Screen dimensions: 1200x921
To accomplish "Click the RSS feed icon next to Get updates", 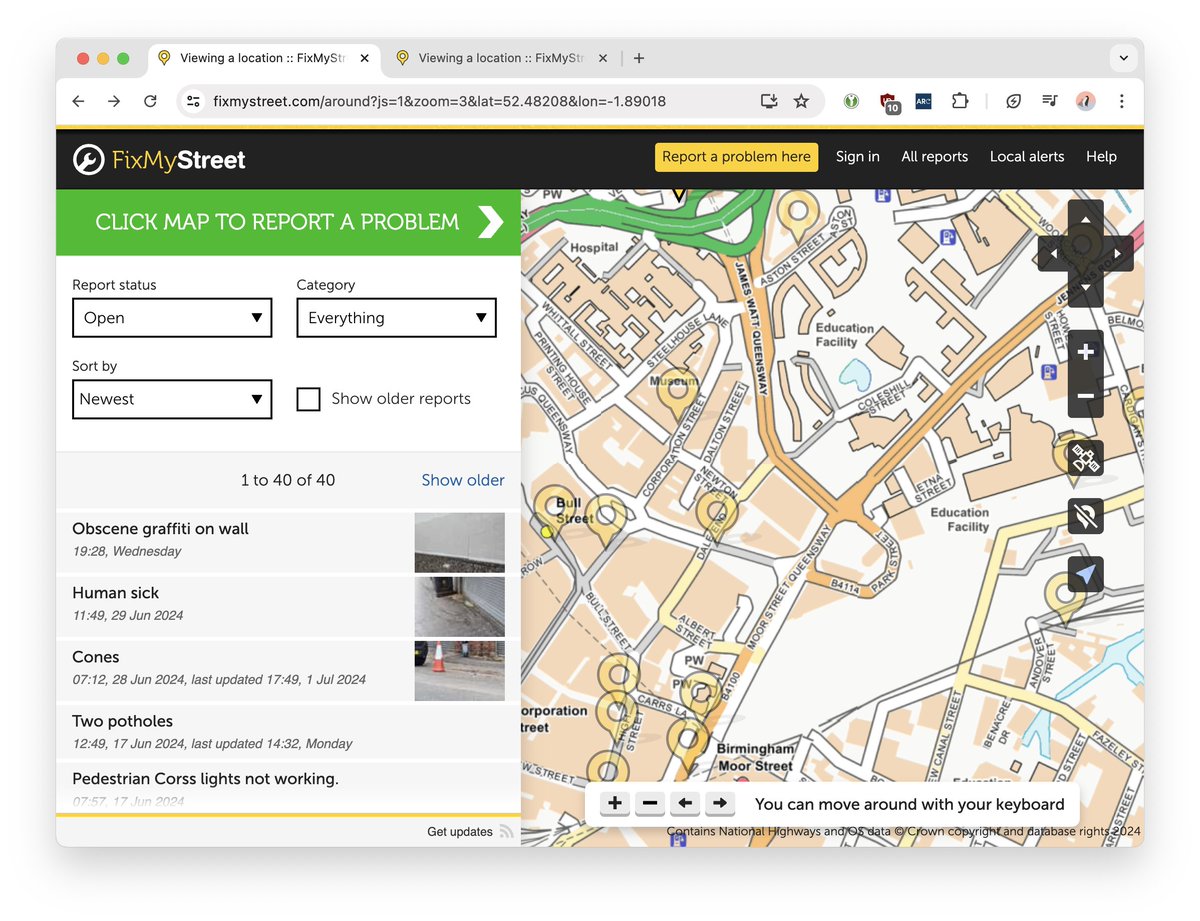I will [507, 831].
